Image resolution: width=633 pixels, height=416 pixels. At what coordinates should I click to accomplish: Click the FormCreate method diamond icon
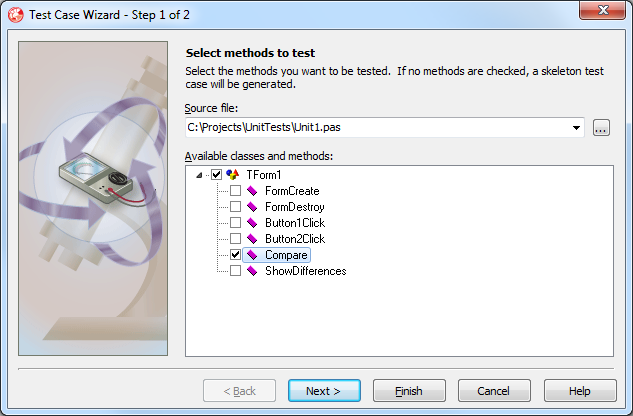click(x=252, y=191)
